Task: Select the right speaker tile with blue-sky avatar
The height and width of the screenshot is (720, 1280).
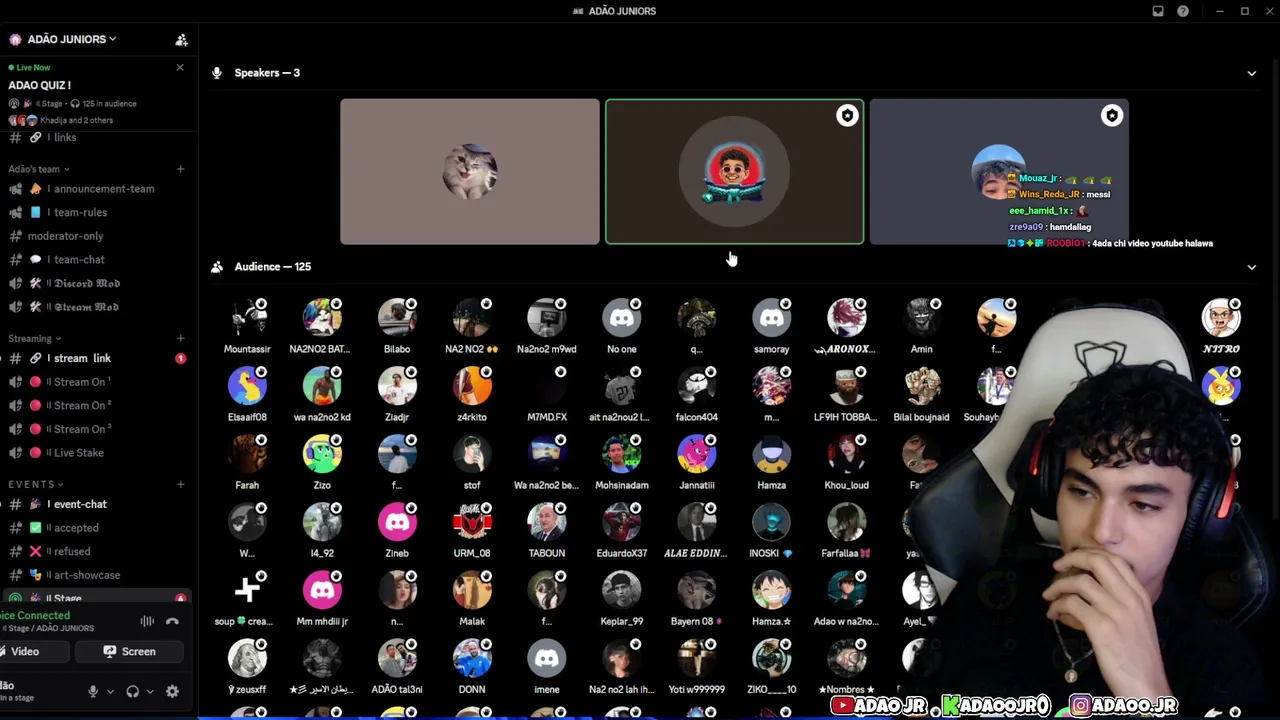Action: (999, 171)
